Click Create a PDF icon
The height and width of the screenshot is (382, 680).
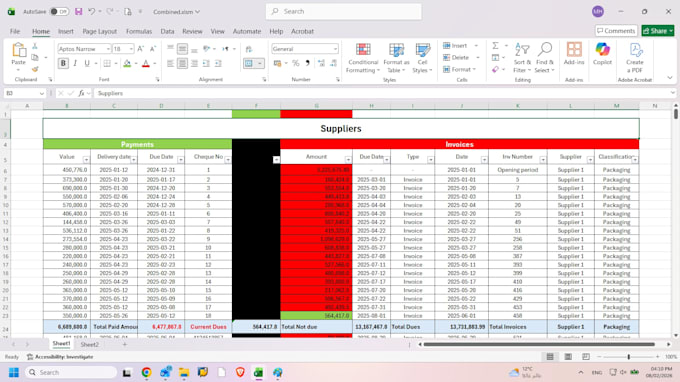[635, 58]
